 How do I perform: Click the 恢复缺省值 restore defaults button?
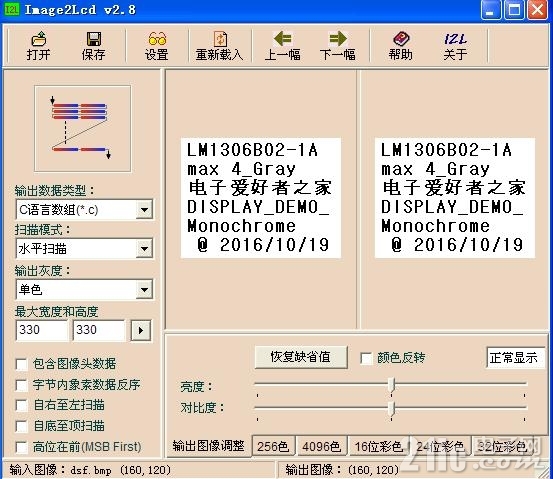coord(301,357)
